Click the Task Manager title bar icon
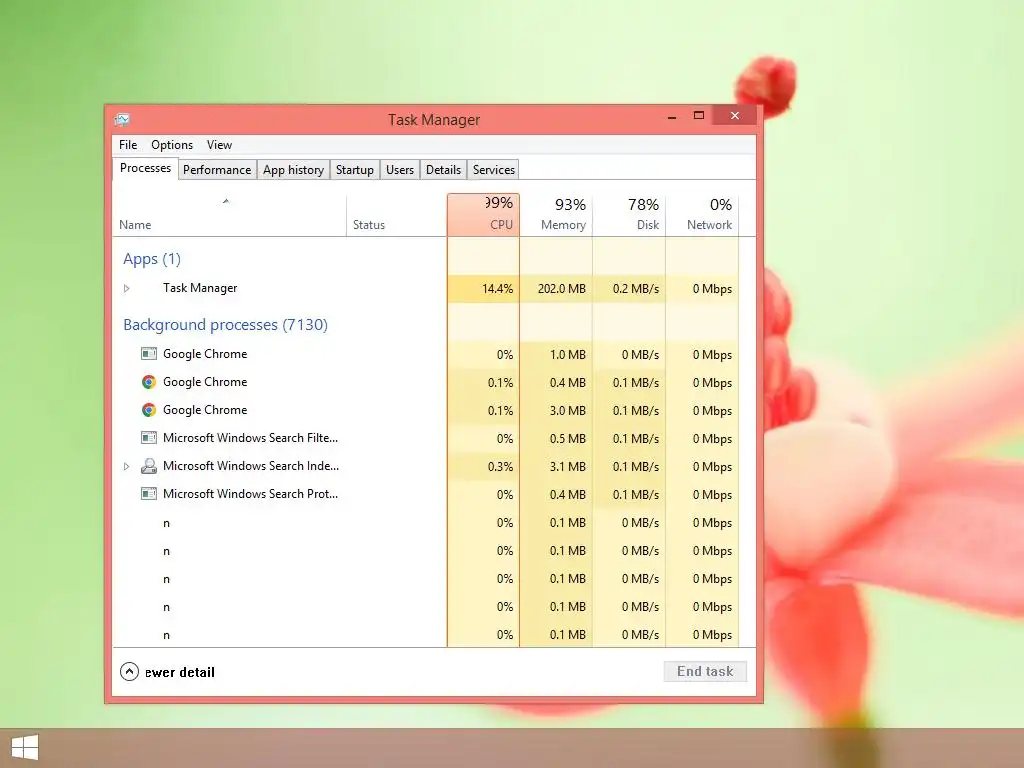The height and width of the screenshot is (768, 1024). pos(122,120)
